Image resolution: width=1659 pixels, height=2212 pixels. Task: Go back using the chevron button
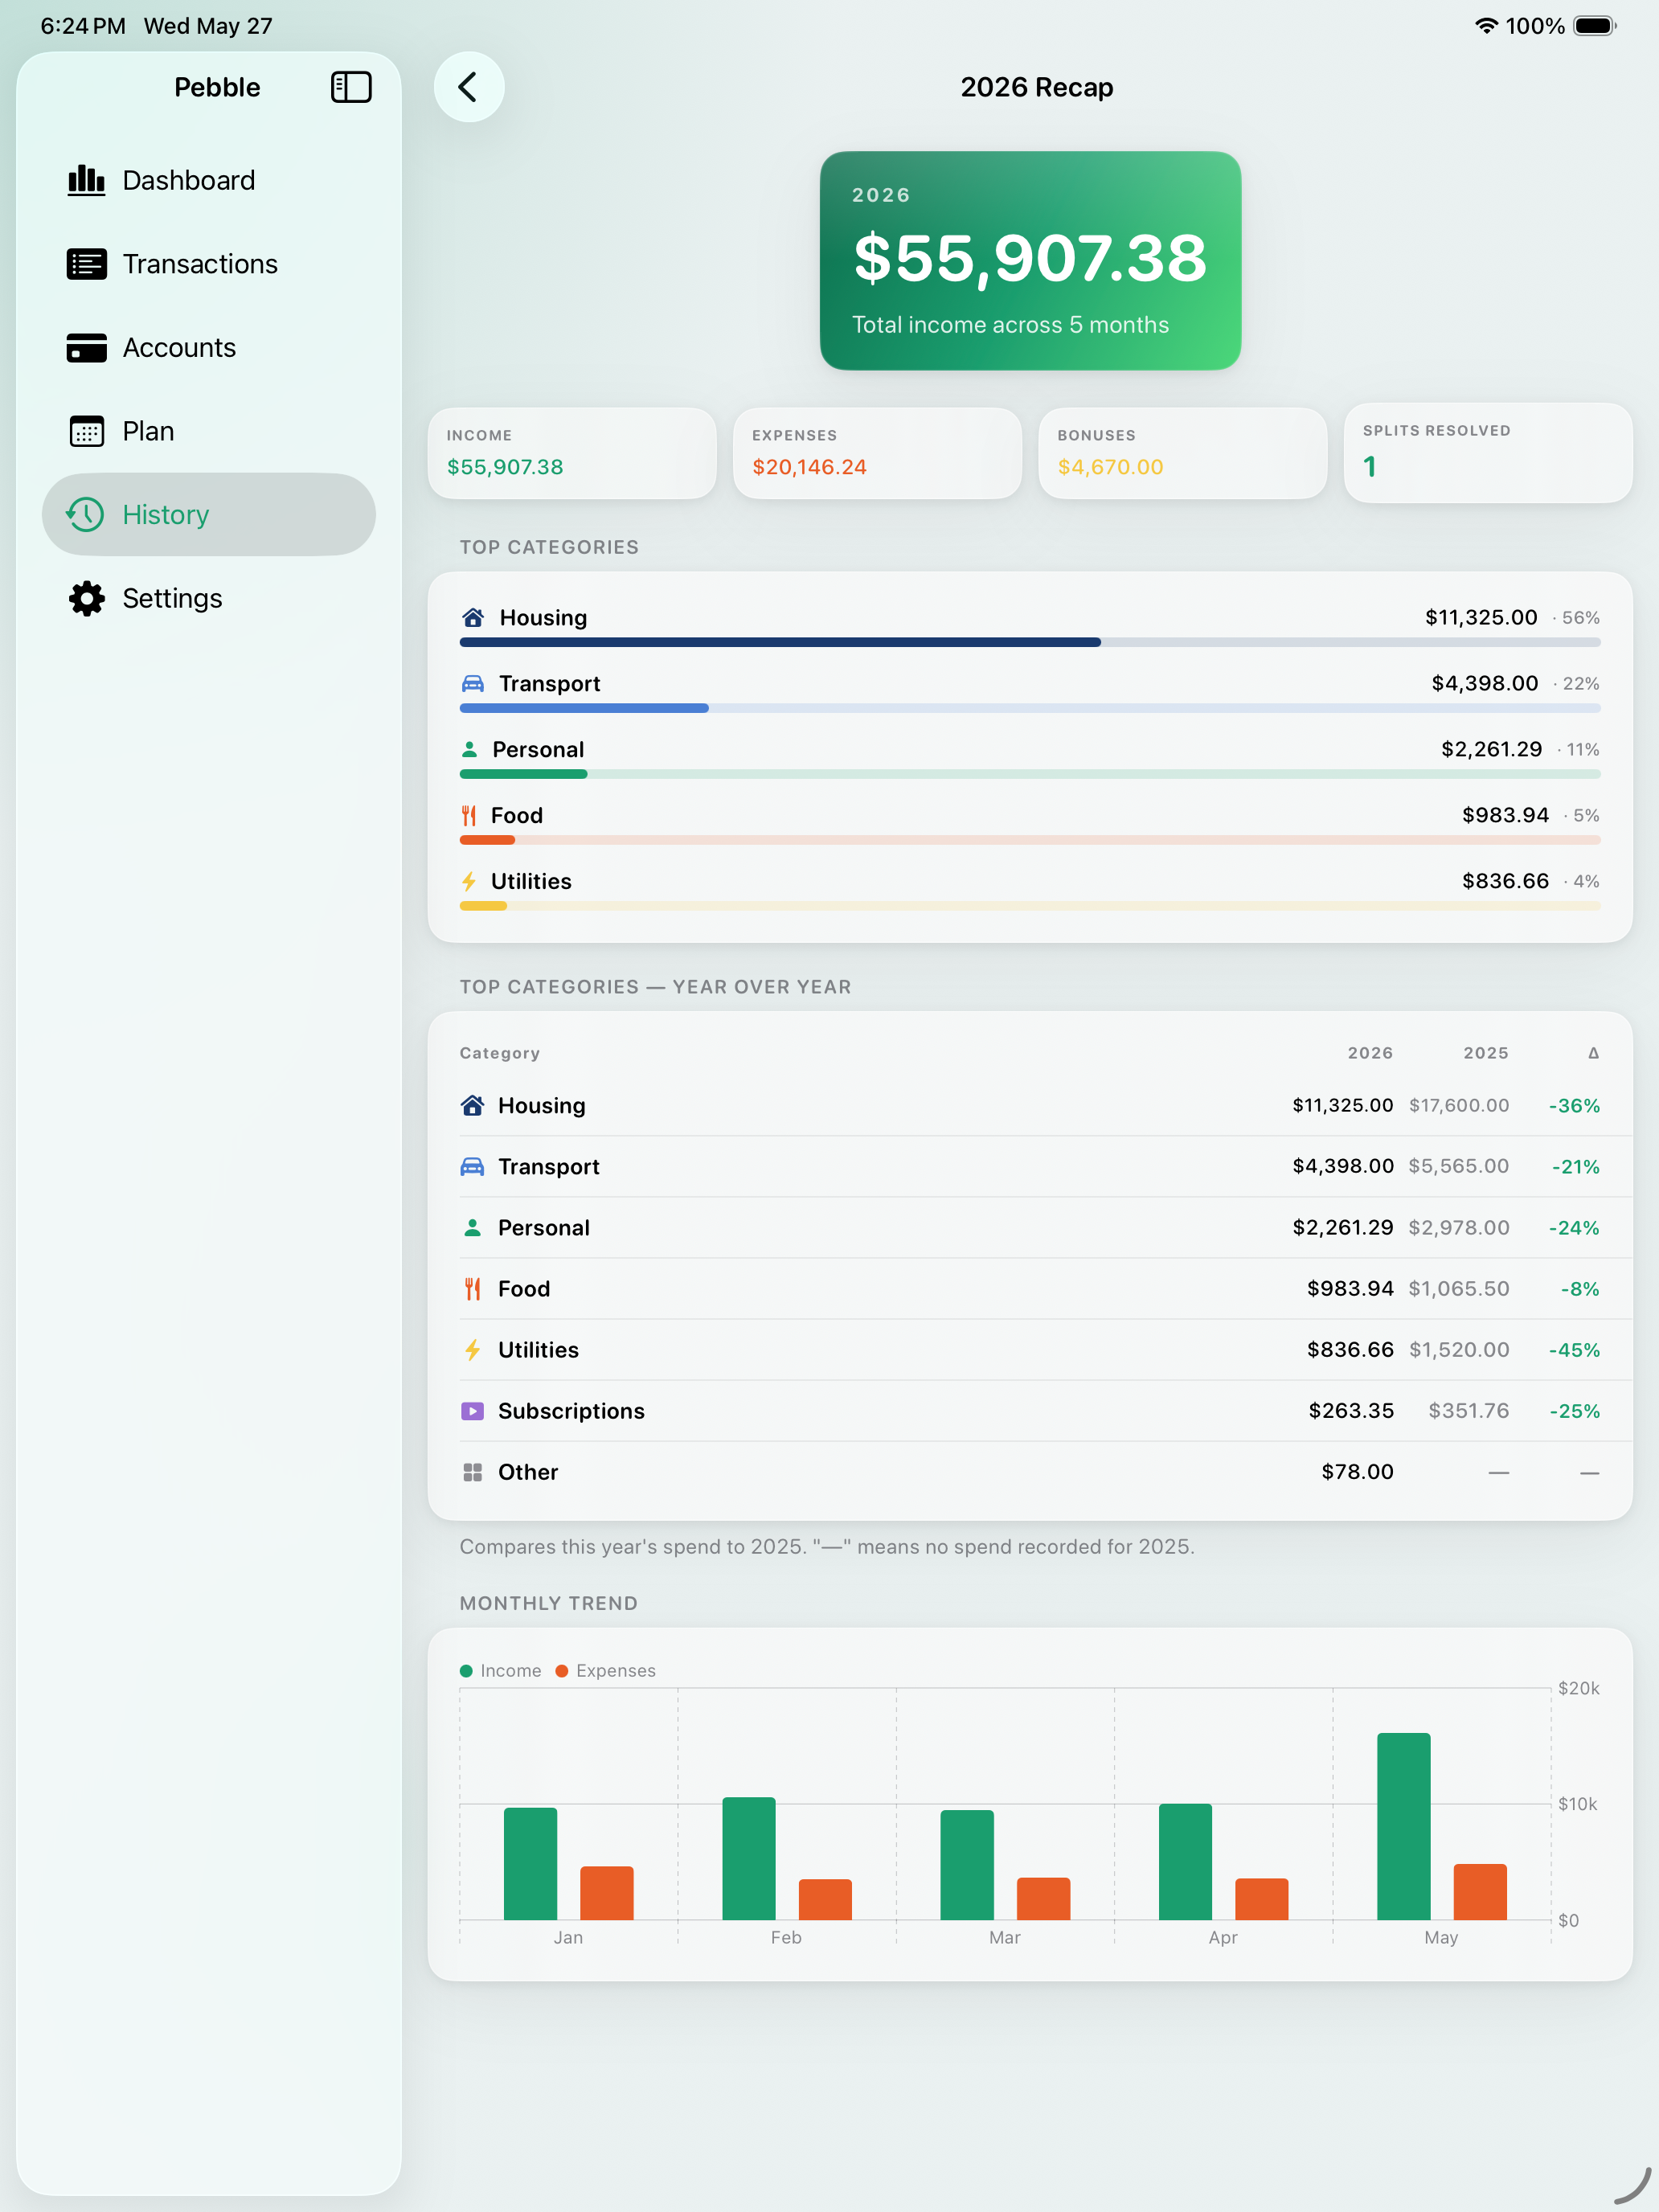pyautogui.click(x=468, y=87)
